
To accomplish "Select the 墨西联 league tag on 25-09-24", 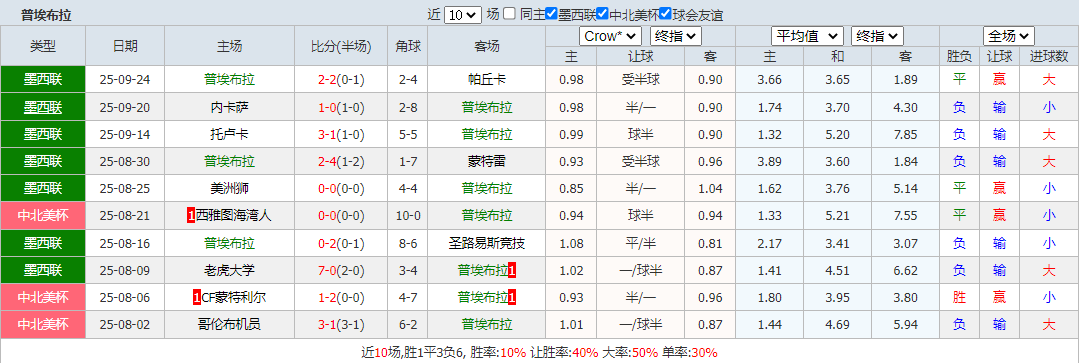I will click(x=43, y=80).
